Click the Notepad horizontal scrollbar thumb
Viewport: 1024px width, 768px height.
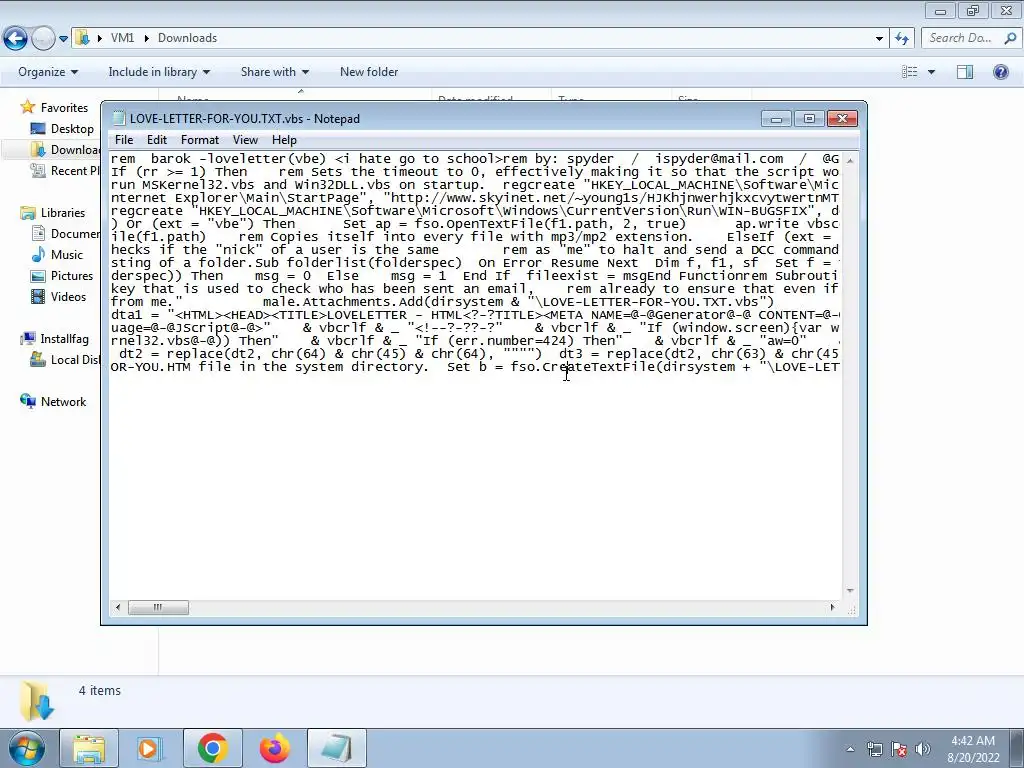click(x=158, y=607)
